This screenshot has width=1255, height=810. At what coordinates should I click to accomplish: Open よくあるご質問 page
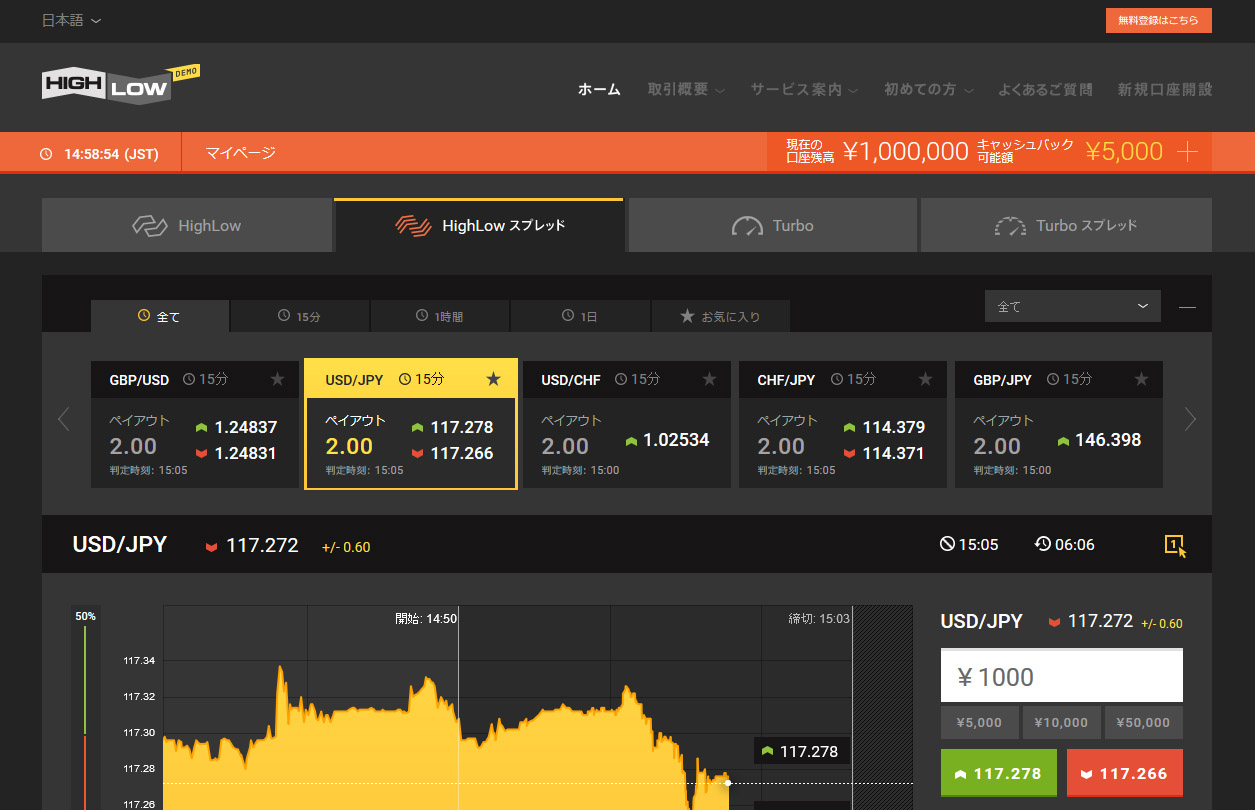pos(1045,89)
